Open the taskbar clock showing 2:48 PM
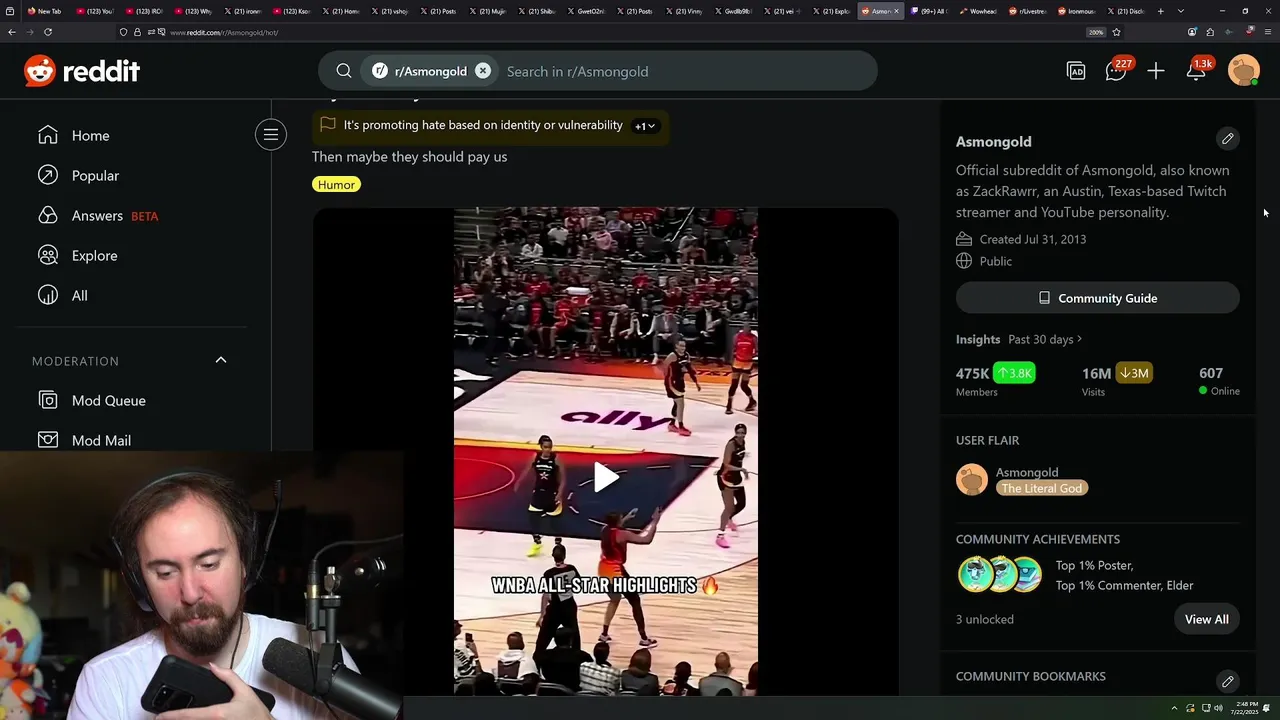Image resolution: width=1280 pixels, height=720 pixels. [1246, 708]
